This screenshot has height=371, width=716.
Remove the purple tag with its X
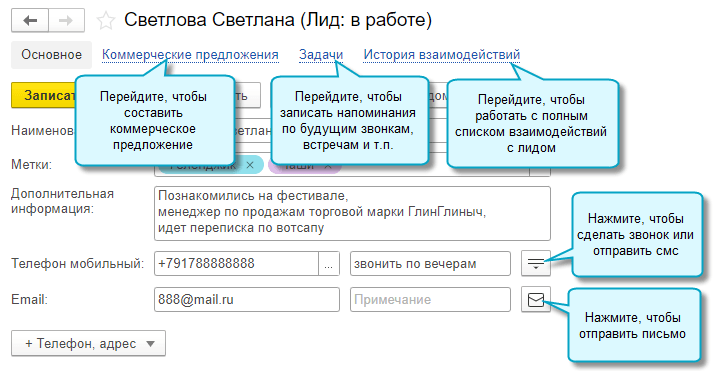(x=328, y=165)
